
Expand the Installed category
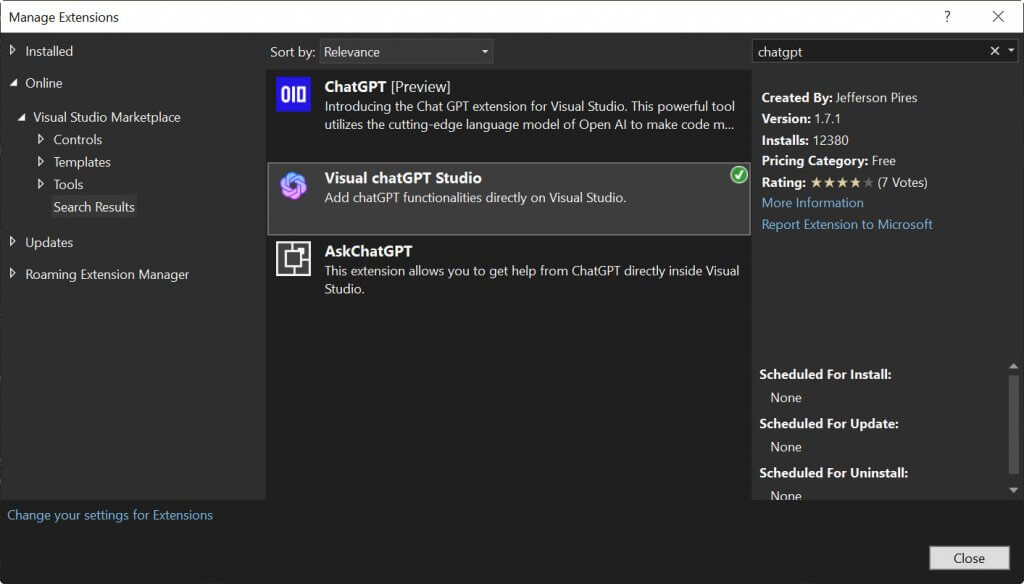[x=12, y=50]
